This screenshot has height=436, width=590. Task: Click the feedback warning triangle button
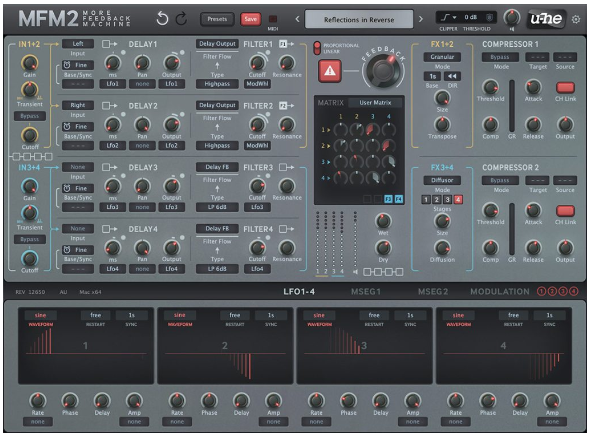330,70
